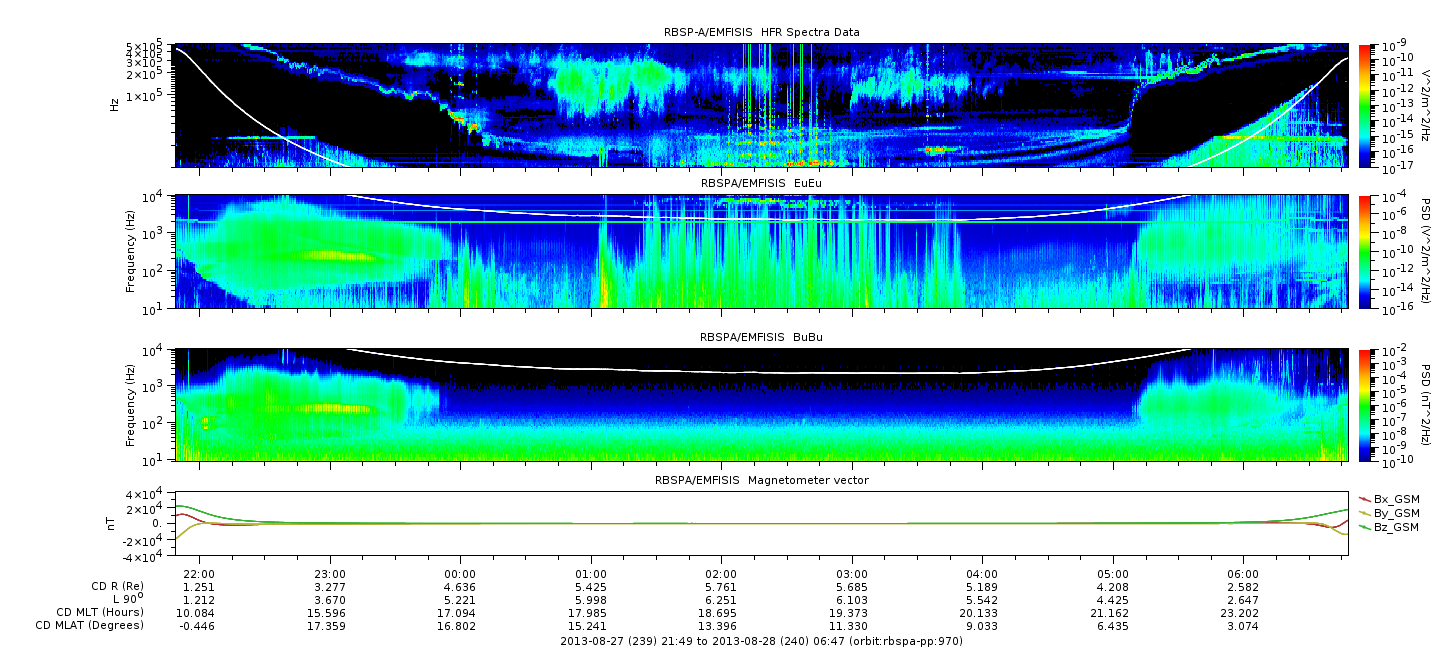
Task: Click the RBSPA/EMFISIS EuEu panel title
Action: (x=761, y=184)
